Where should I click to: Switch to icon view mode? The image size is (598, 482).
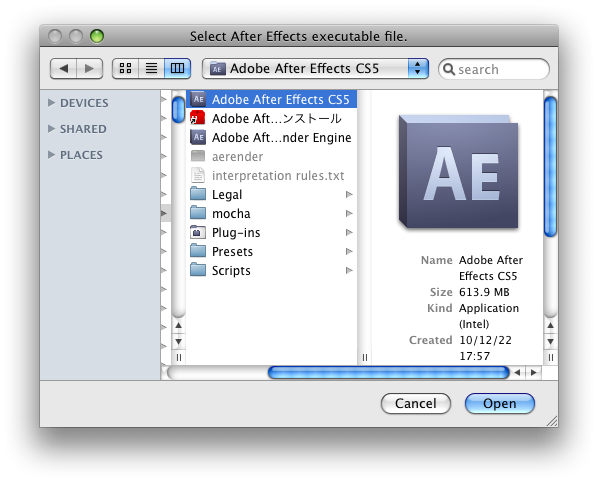click(x=125, y=69)
